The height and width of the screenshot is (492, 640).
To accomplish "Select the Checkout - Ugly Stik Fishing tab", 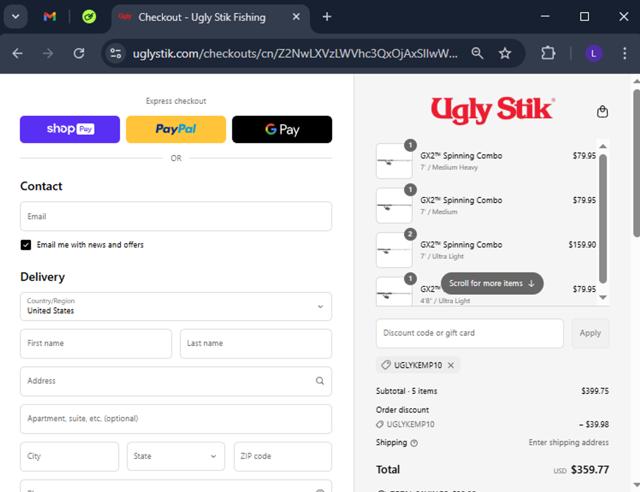I will click(202, 17).
